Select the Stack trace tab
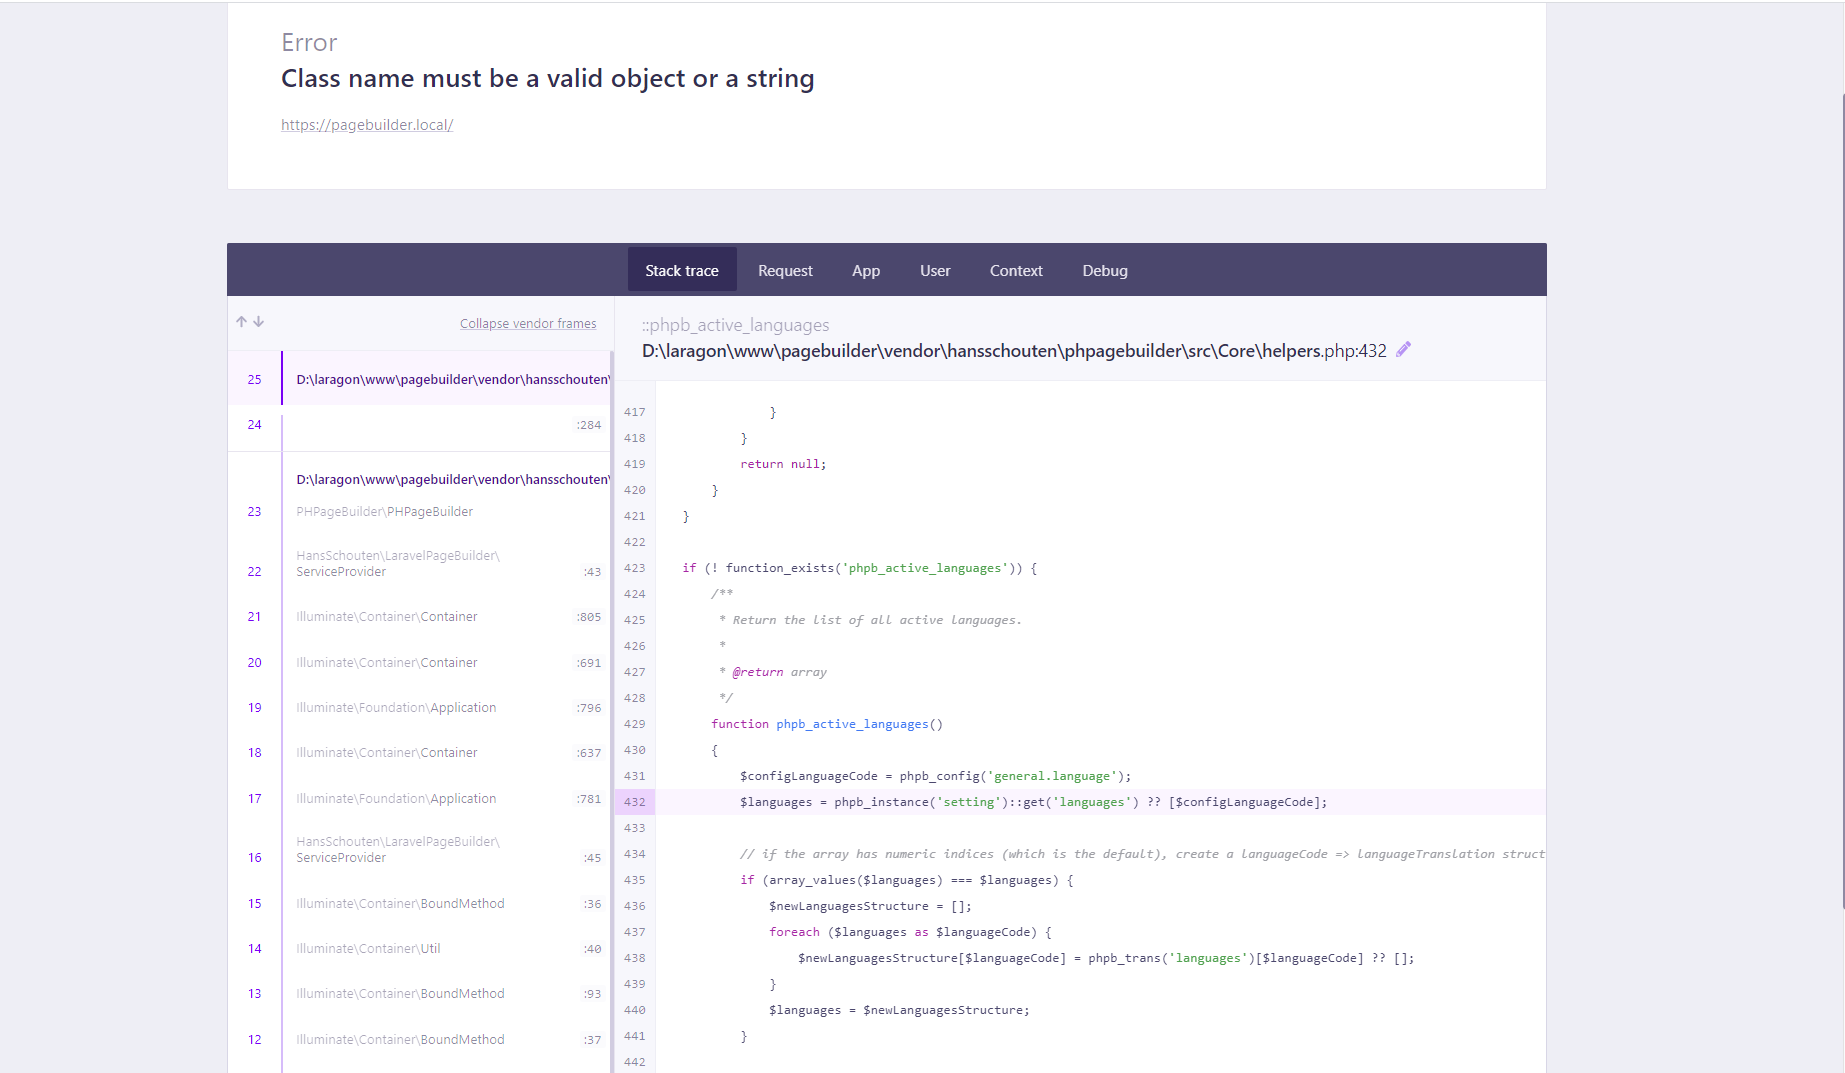1845x1073 pixels. 681,270
